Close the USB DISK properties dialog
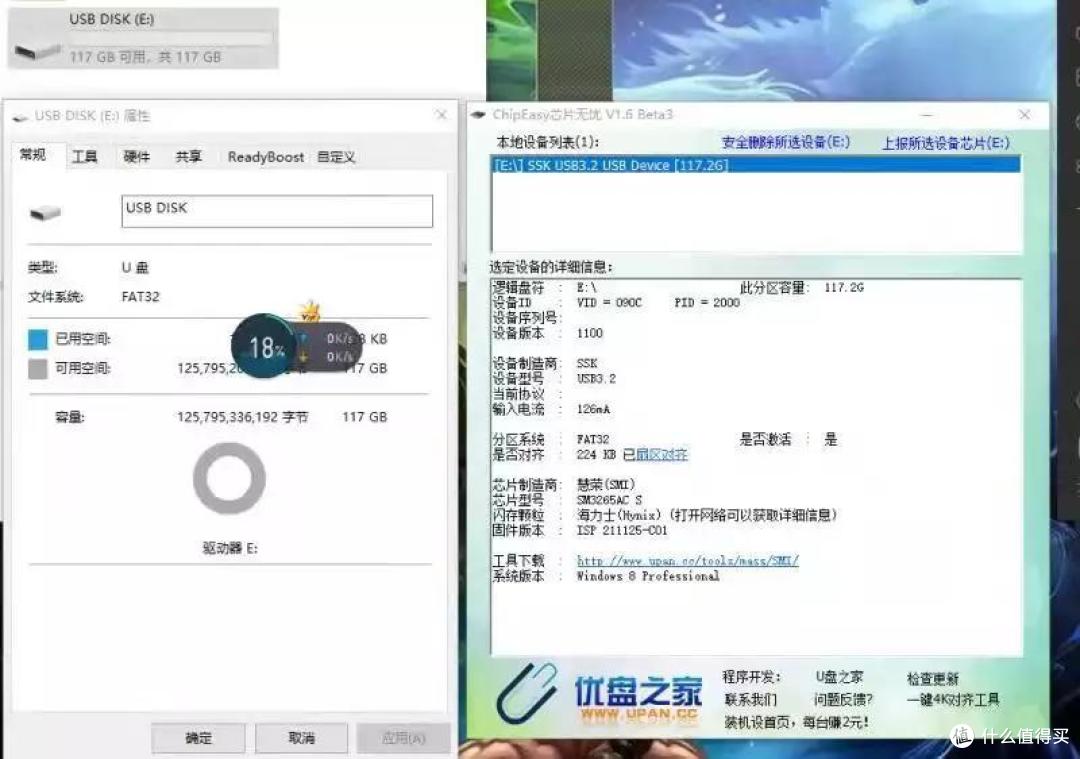The image size is (1080, 759). tap(442, 115)
